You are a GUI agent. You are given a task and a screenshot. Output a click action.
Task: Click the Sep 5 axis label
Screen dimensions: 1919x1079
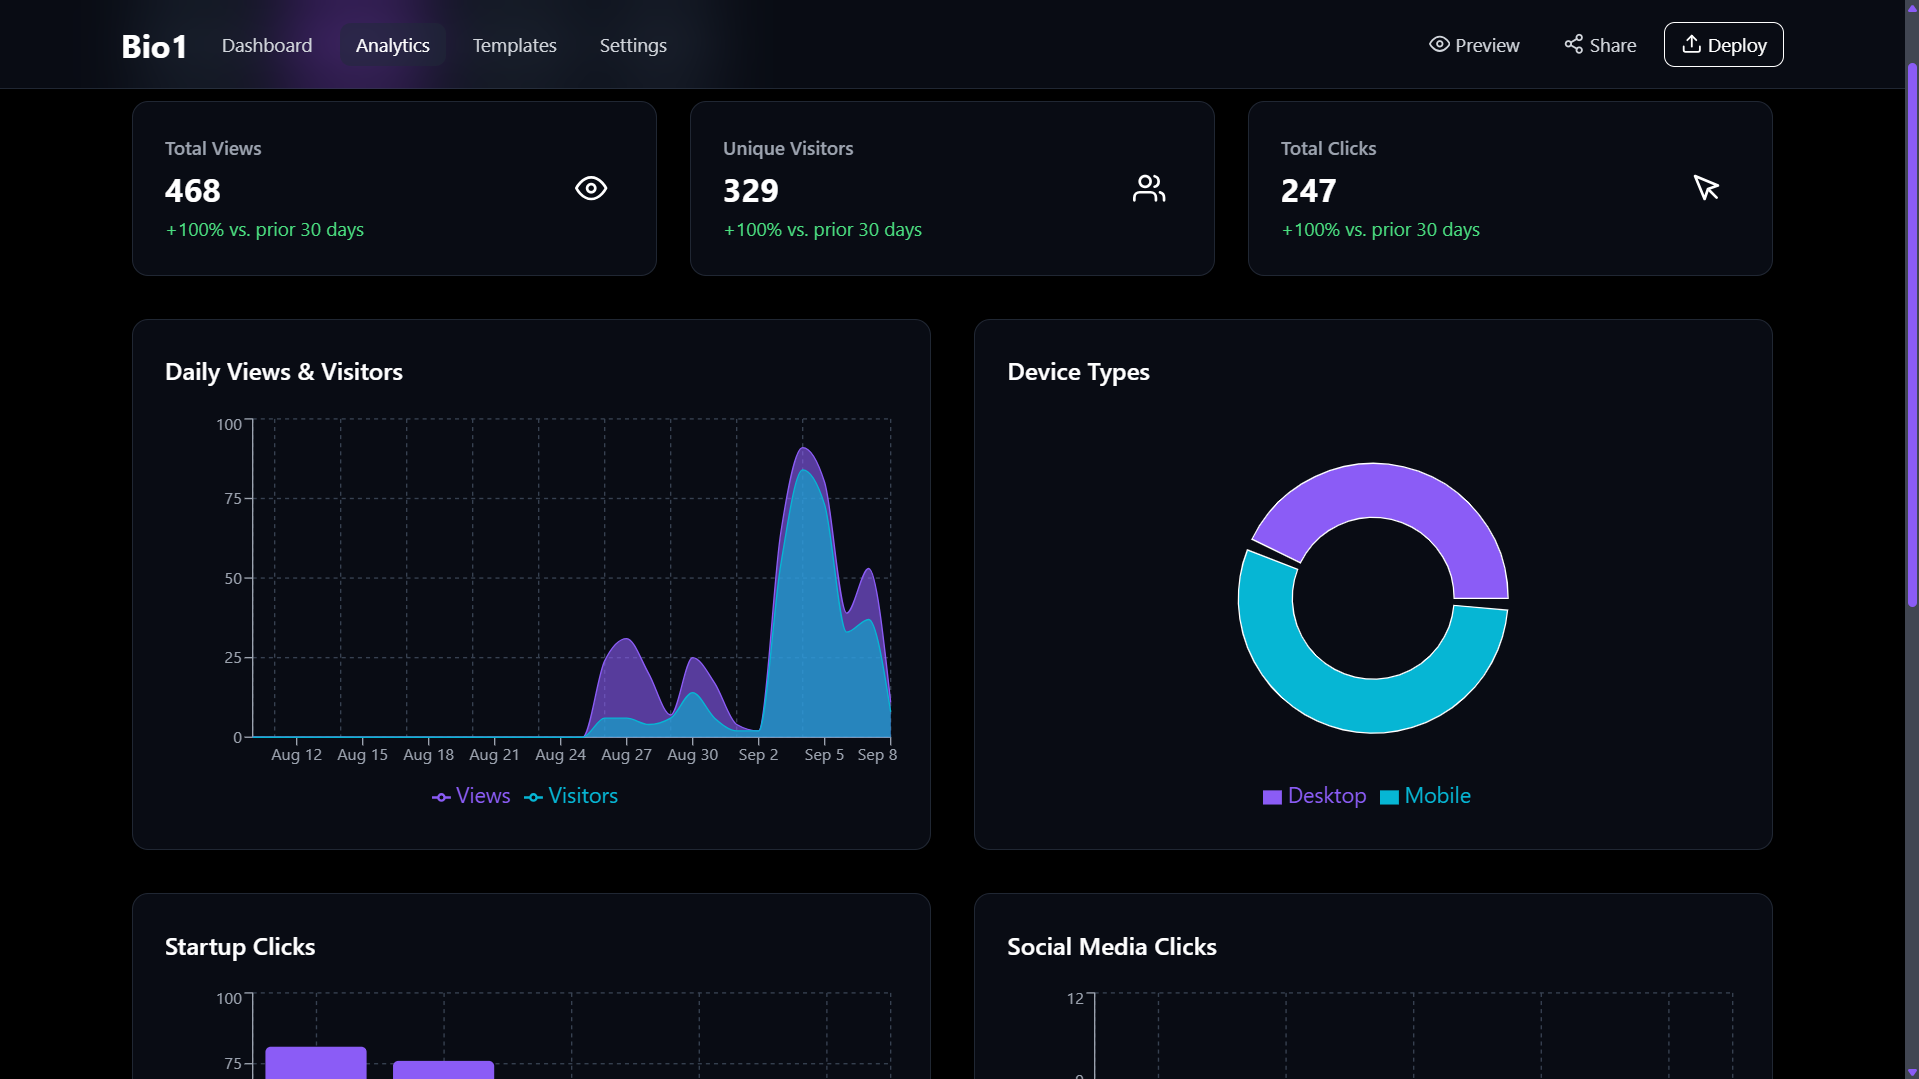[x=824, y=755]
